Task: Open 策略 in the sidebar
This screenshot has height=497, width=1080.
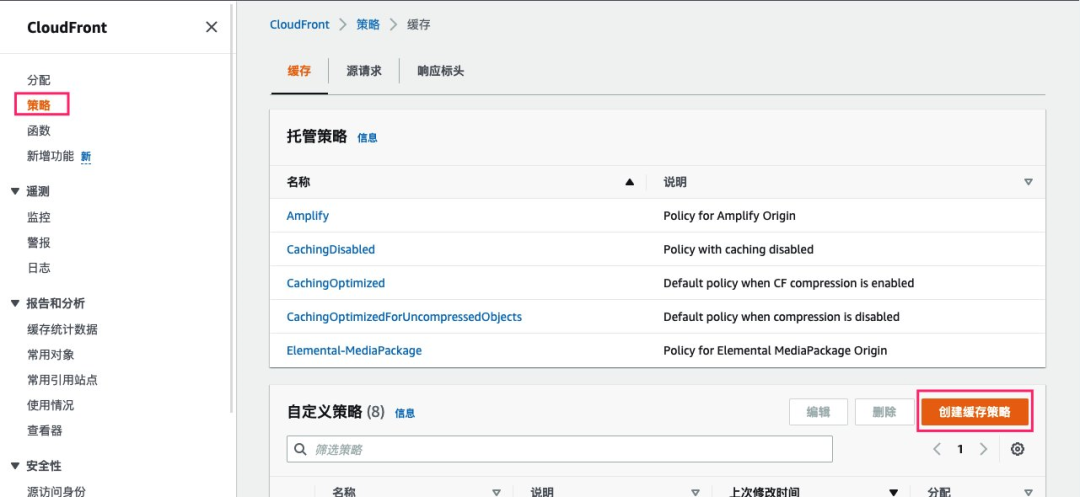Action: point(39,105)
